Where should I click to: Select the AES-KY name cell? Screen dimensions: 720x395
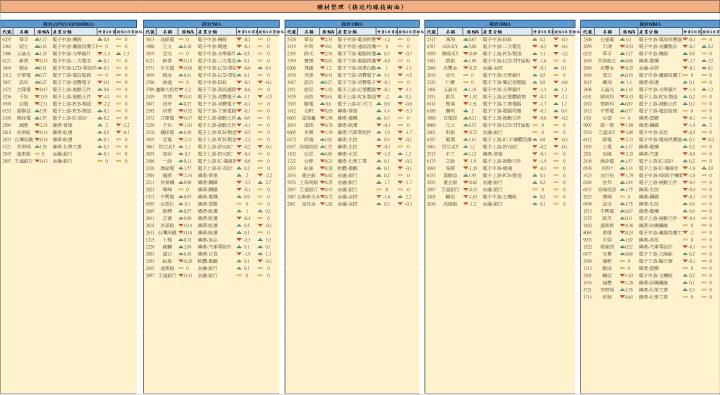tap(450, 46)
